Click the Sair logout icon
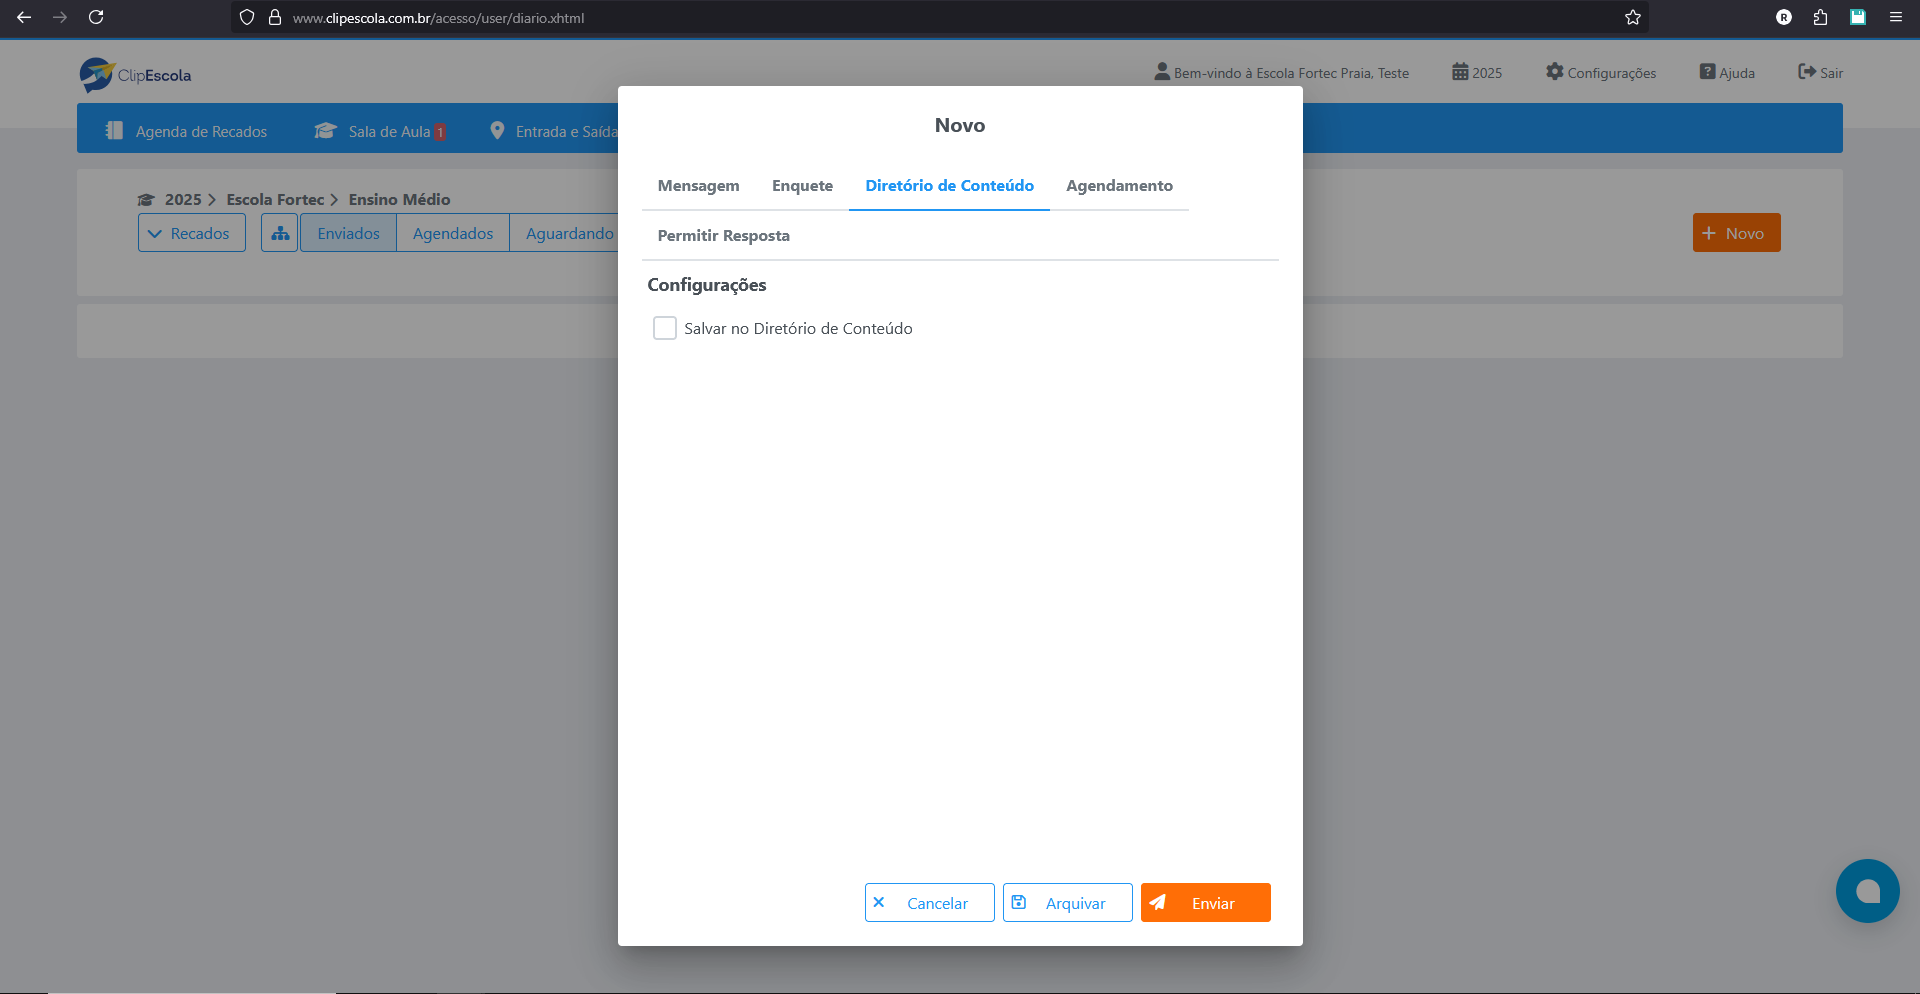 tap(1806, 71)
